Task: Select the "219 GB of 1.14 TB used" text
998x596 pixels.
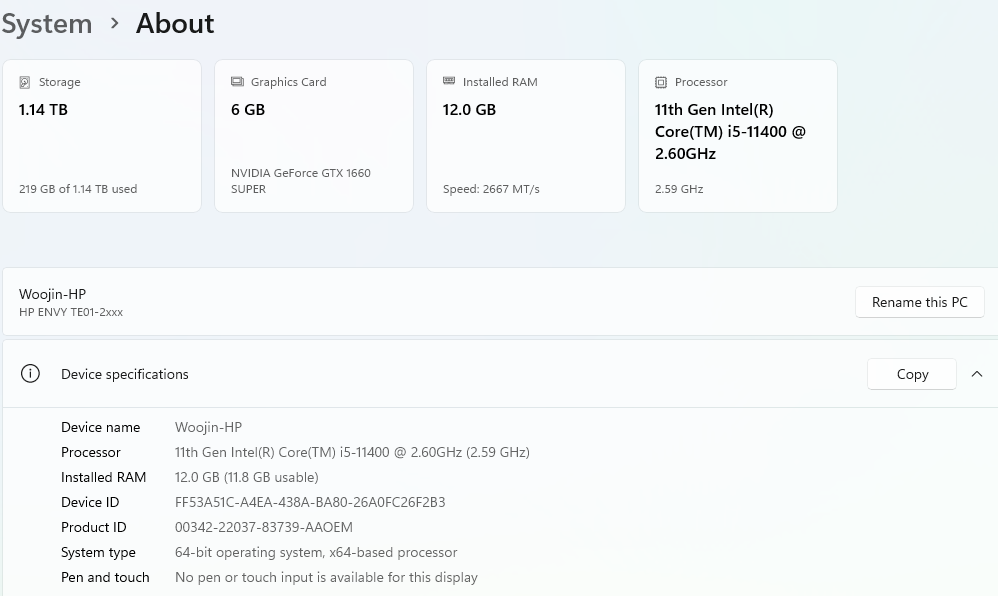Action: (78, 189)
